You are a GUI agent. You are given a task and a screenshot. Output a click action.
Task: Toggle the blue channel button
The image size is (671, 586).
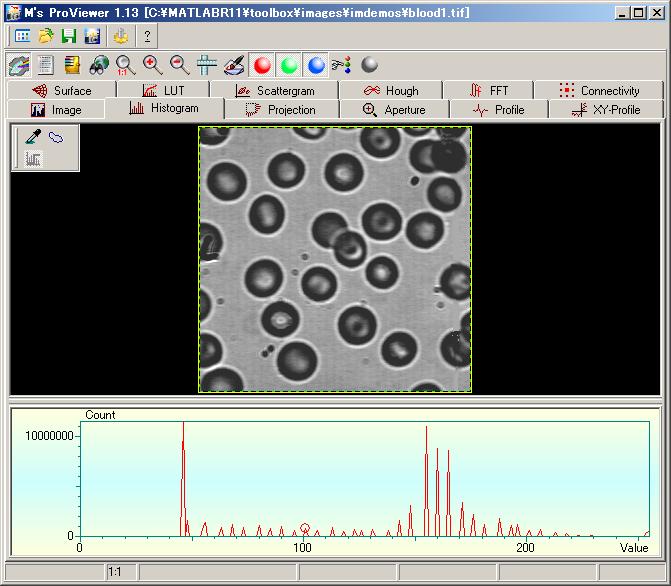pyautogui.click(x=316, y=66)
